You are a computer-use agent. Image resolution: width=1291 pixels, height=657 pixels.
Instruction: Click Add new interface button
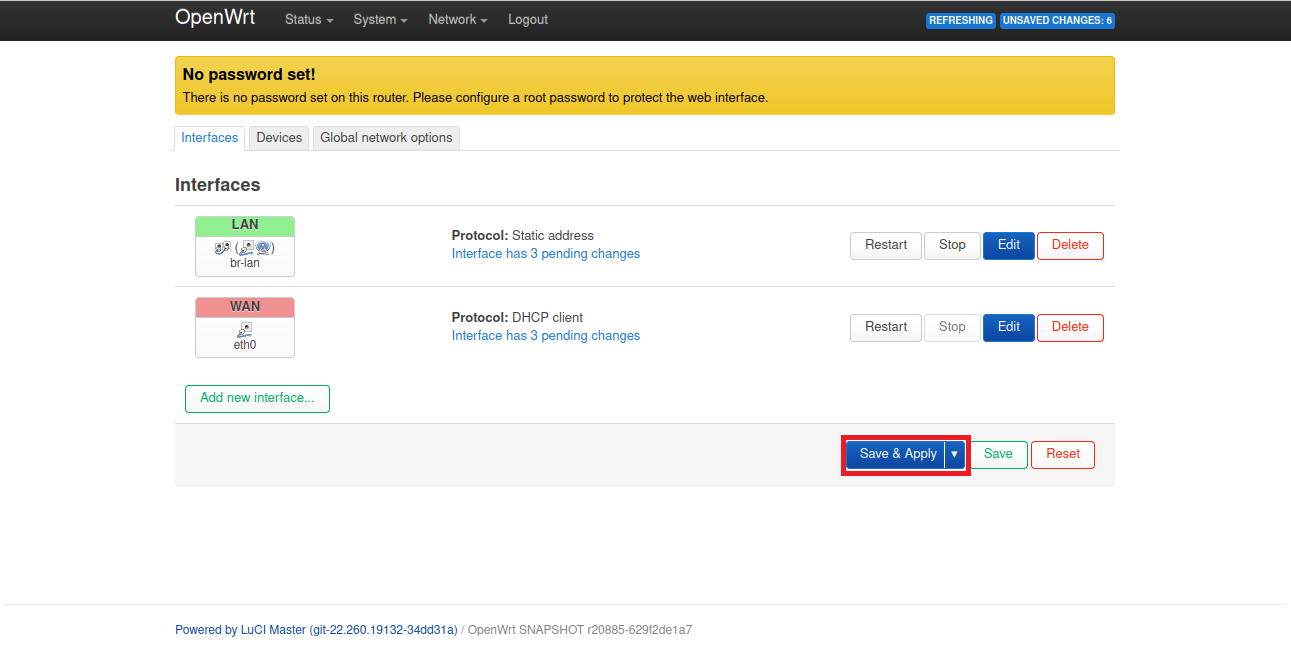[x=257, y=398]
